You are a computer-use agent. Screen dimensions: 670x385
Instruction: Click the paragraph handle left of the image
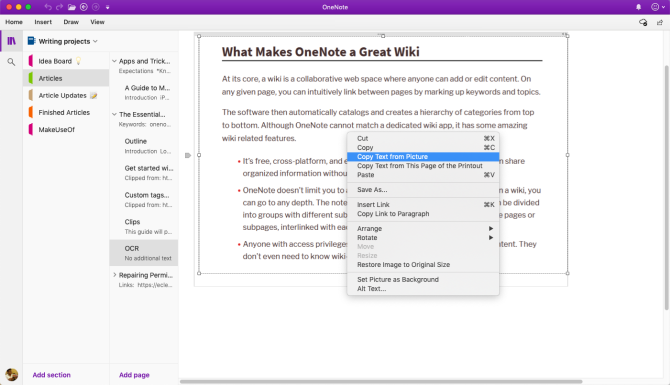coord(188,155)
